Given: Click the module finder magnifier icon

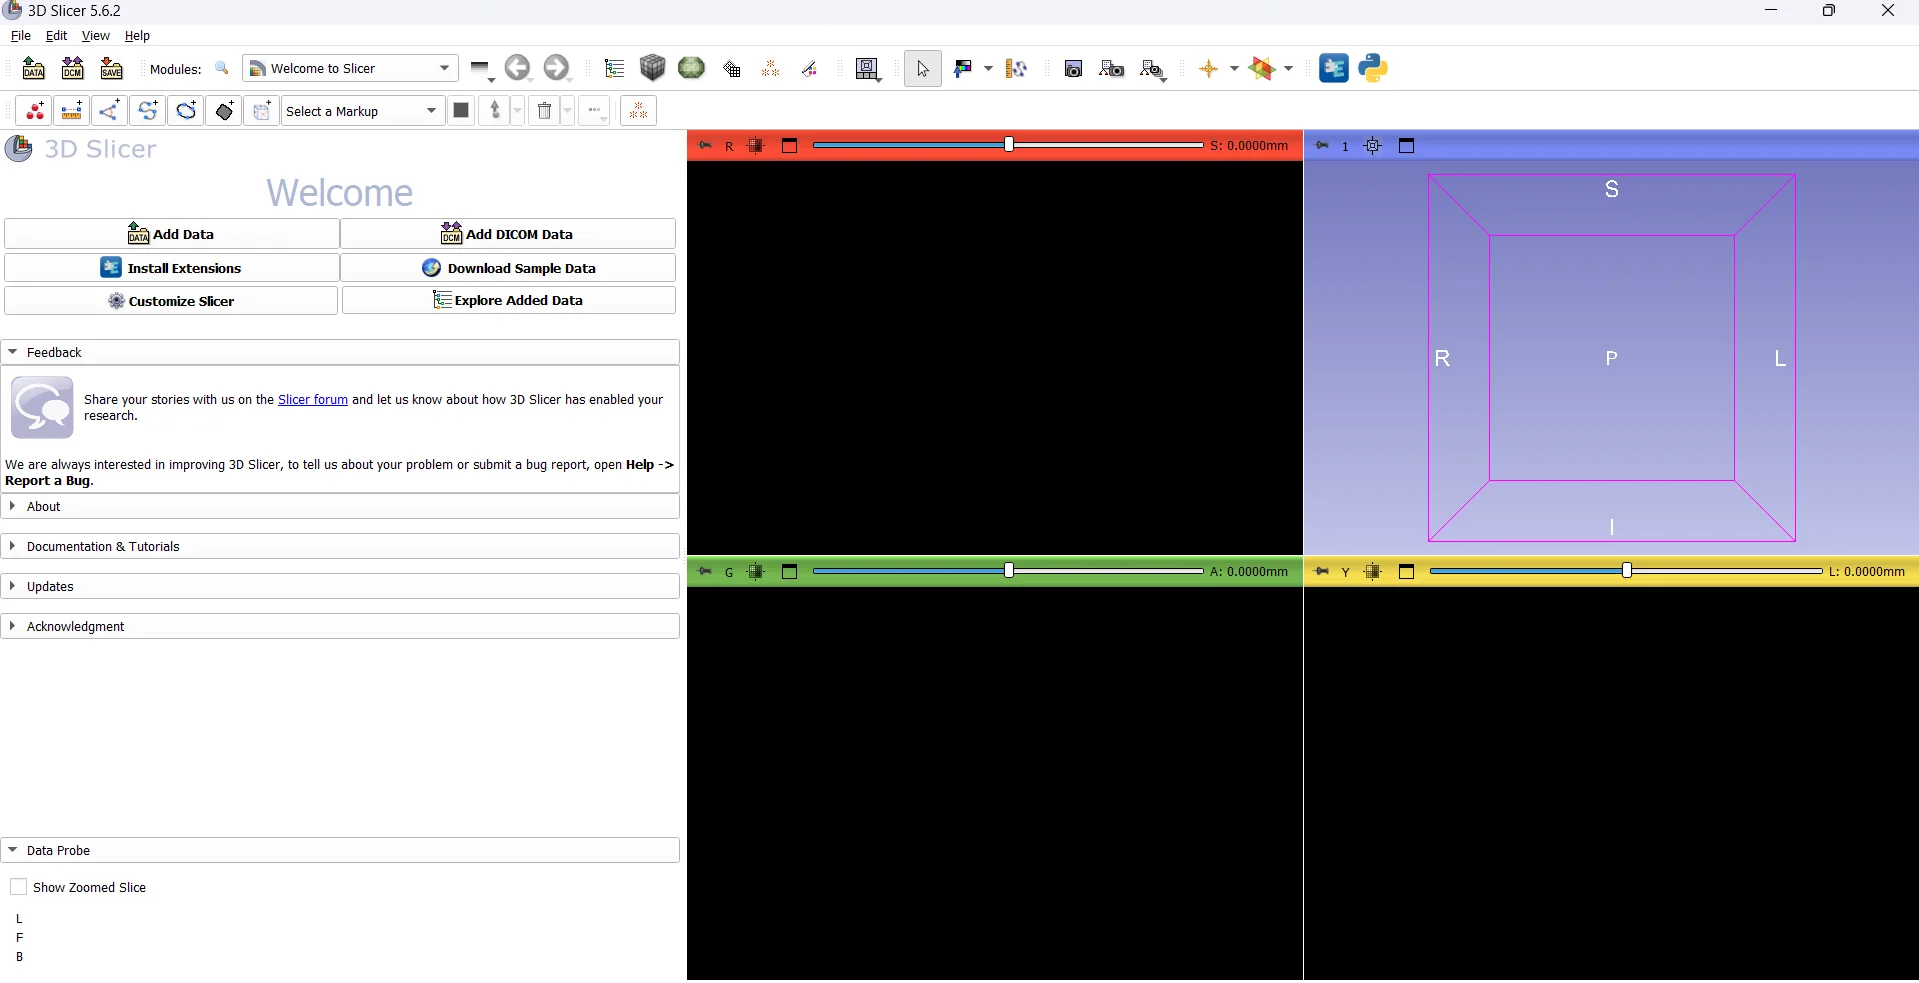Looking at the screenshot, I should [222, 68].
